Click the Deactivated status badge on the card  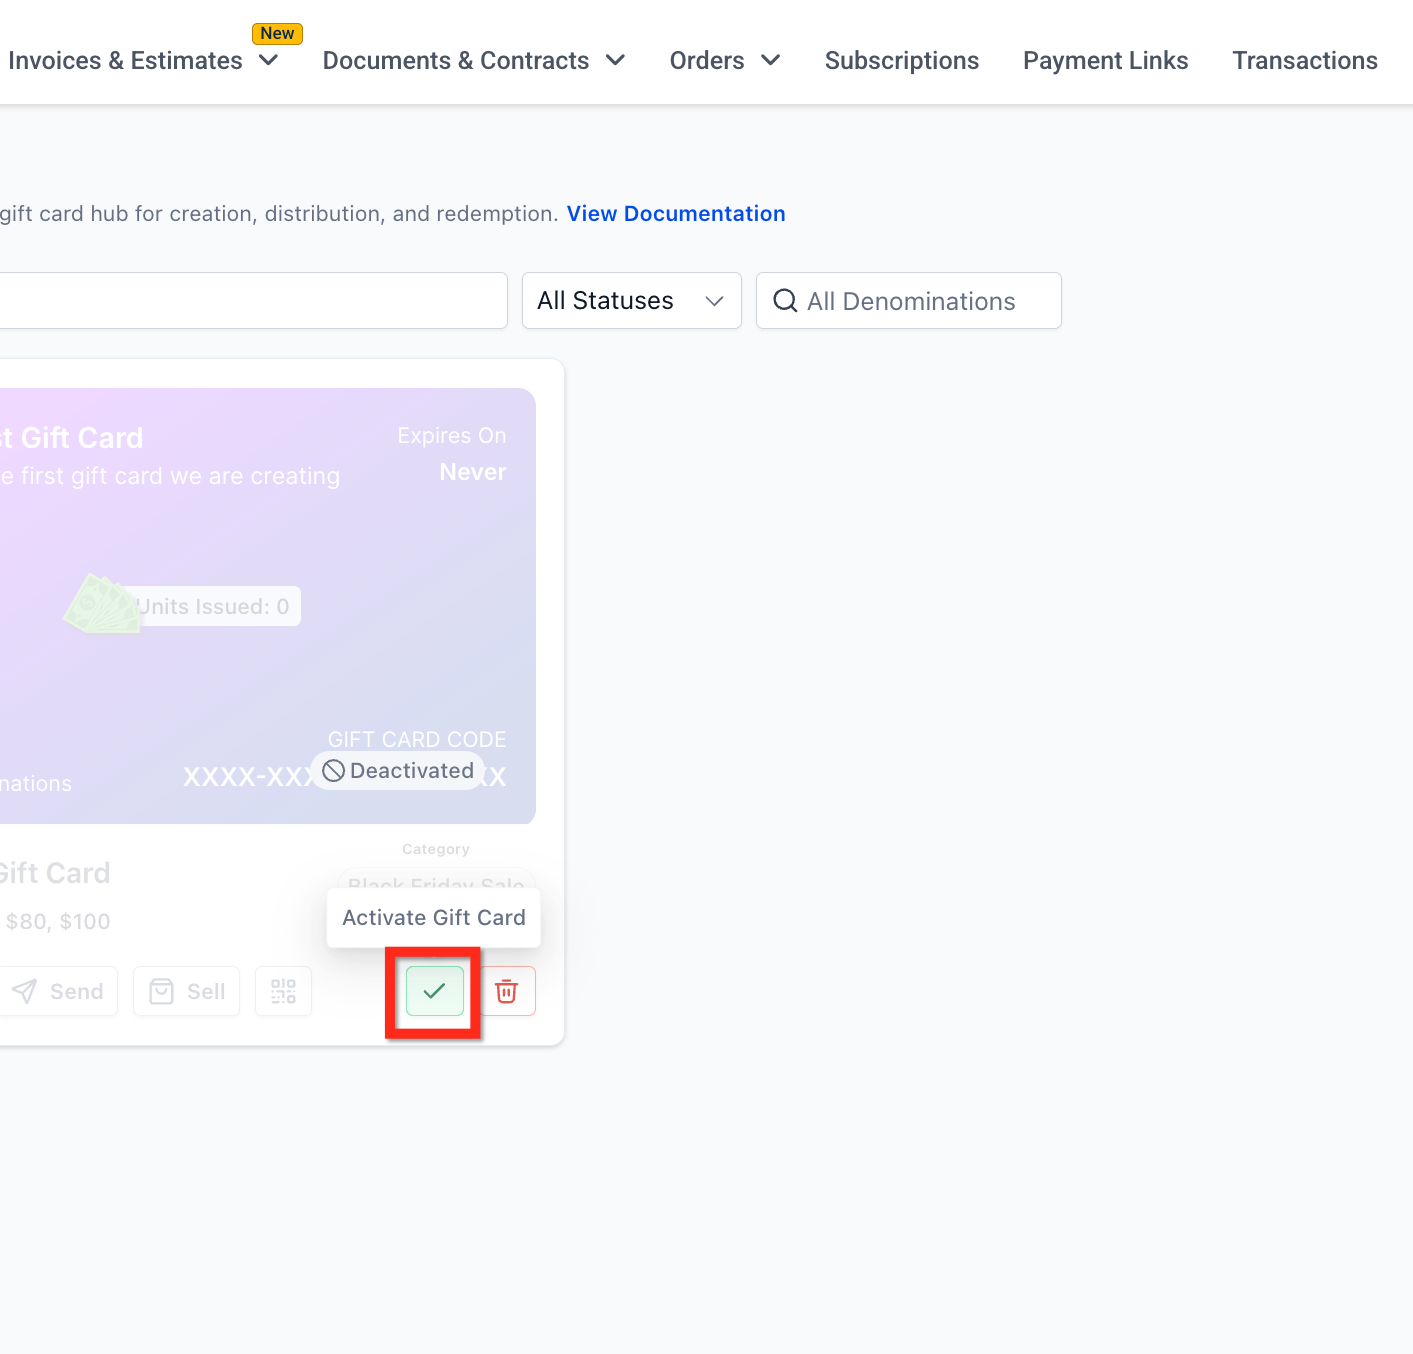pos(398,771)
